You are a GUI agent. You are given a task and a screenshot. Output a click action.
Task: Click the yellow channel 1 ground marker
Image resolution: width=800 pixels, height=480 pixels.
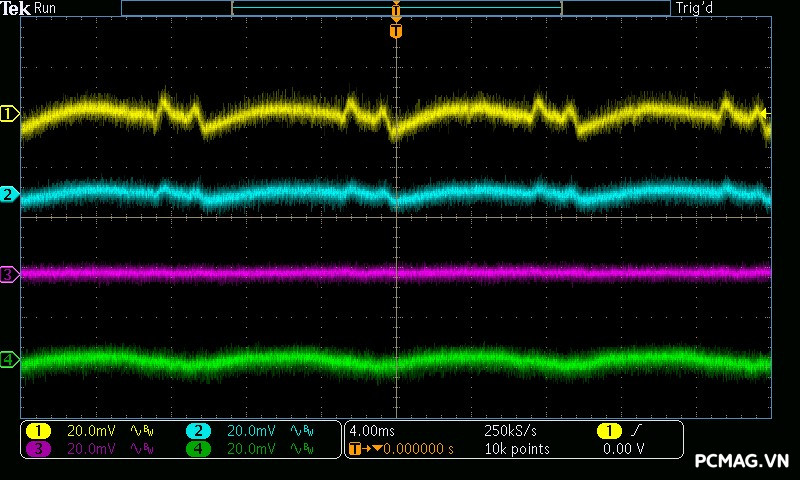pyautogui.click(x=10, y=114)
